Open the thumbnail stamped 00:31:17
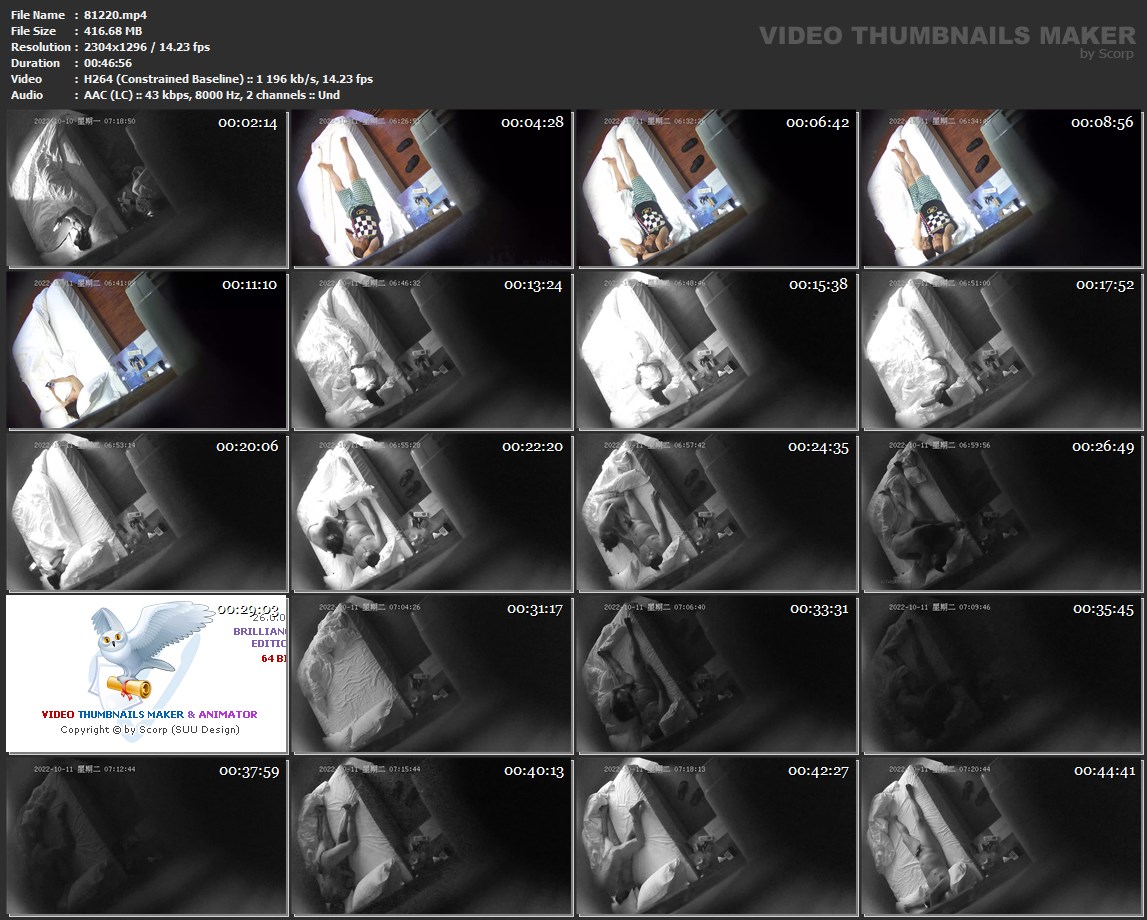1147x920 pixels. [432, 674]
